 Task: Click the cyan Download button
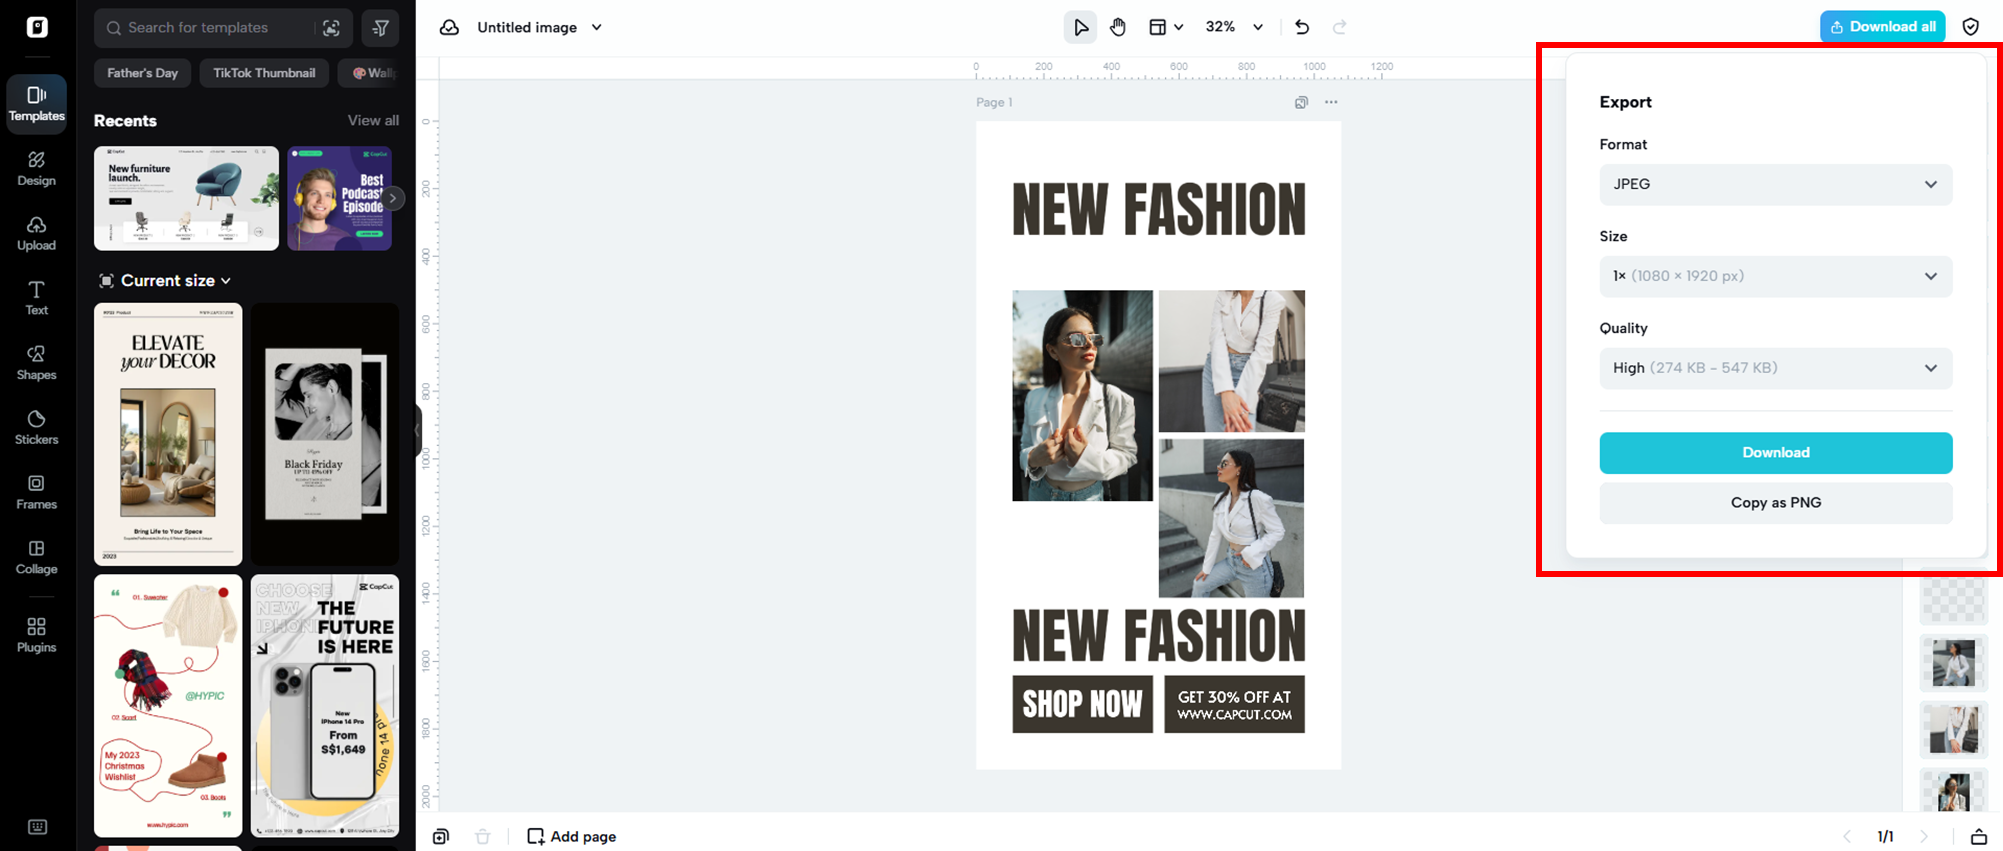pyautogui.click(x=1775, y=453)
